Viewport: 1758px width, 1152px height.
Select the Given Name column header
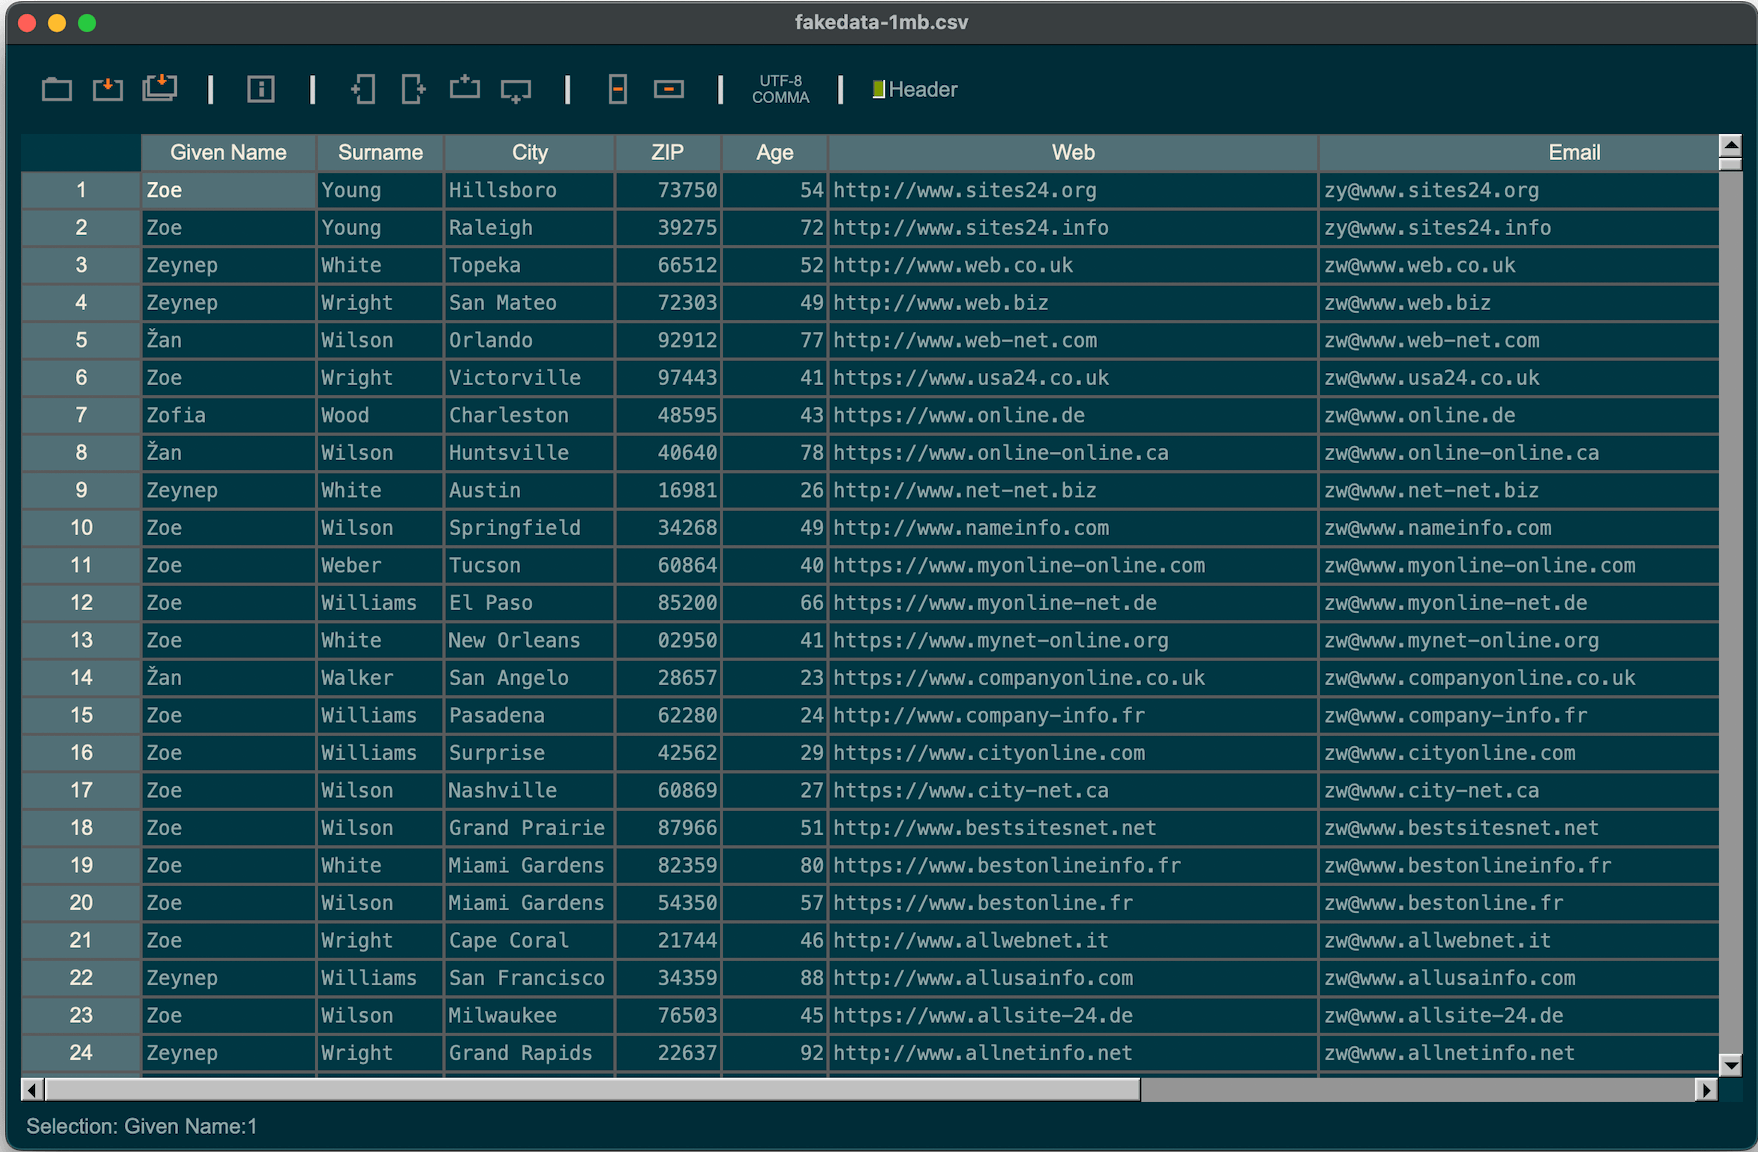pyautogui.click(x=228, y=153)
